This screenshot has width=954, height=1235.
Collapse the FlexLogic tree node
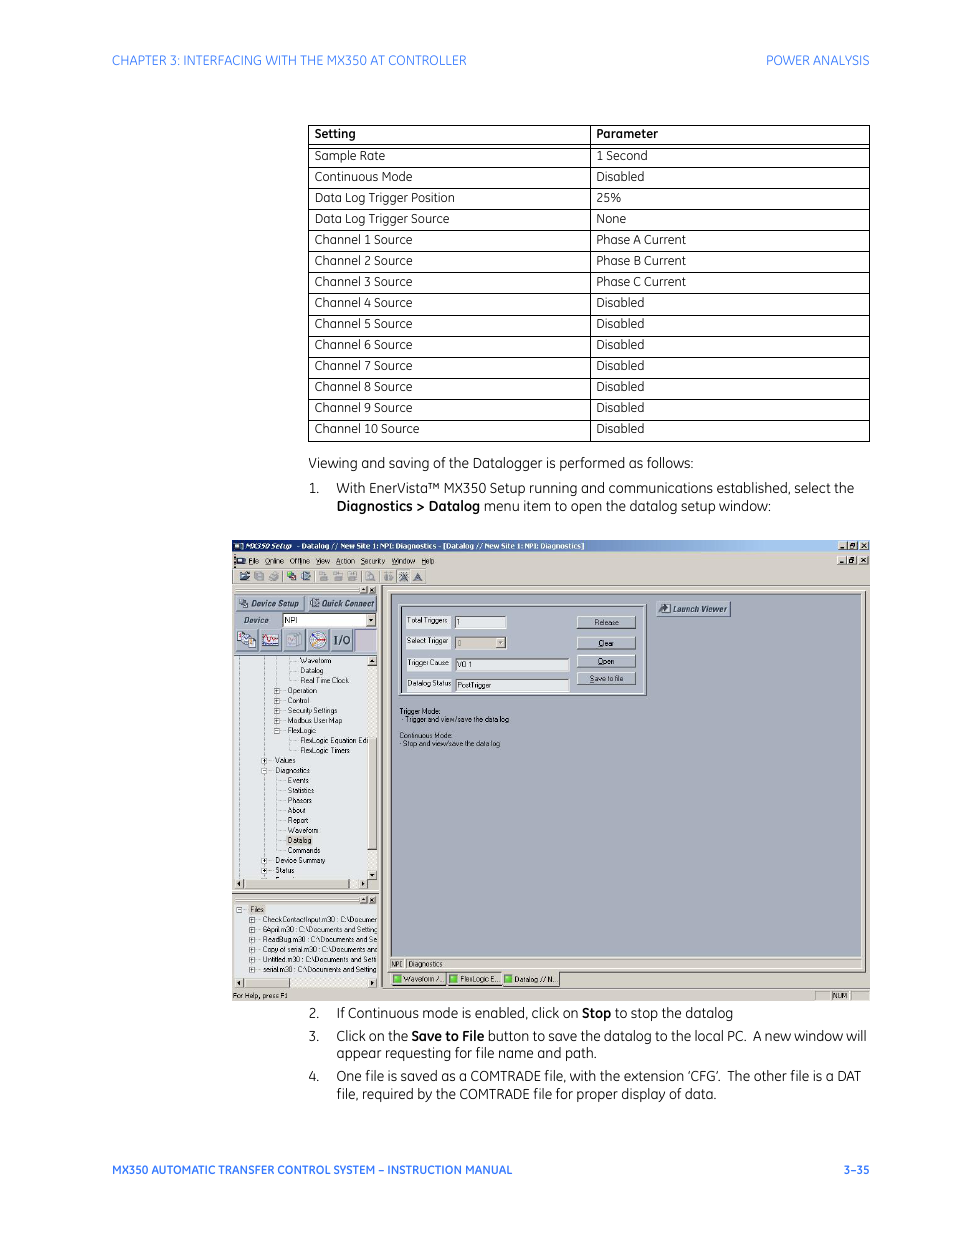pos(277,731)
